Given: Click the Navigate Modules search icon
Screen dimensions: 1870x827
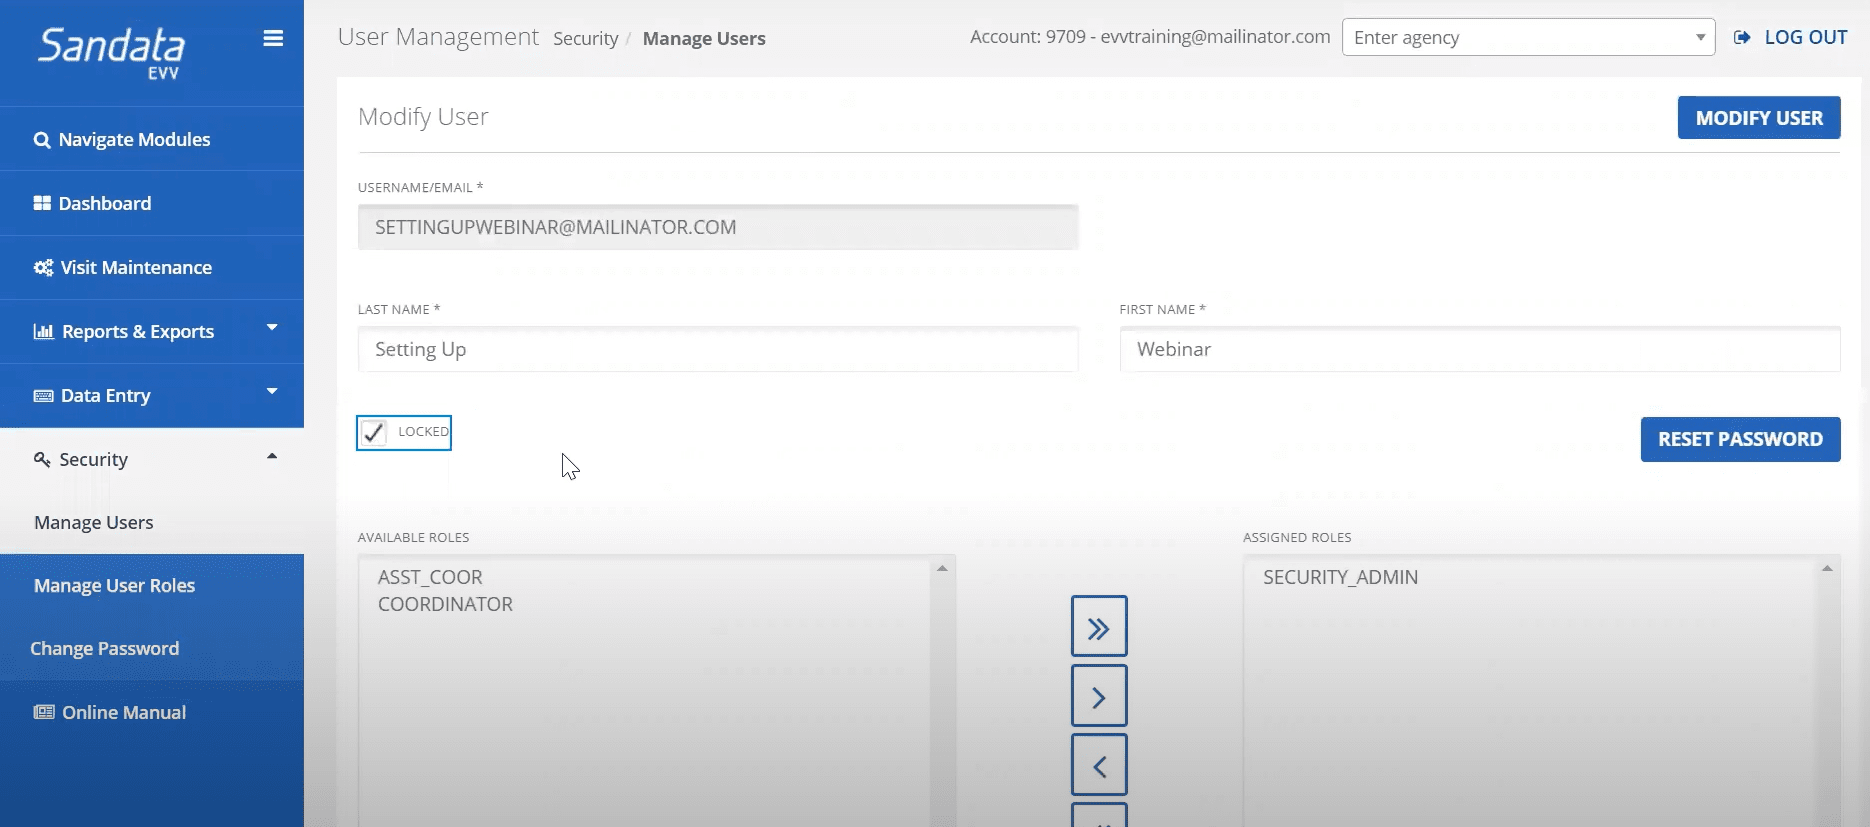Looking at the screenshot, I should pos(42,140).
